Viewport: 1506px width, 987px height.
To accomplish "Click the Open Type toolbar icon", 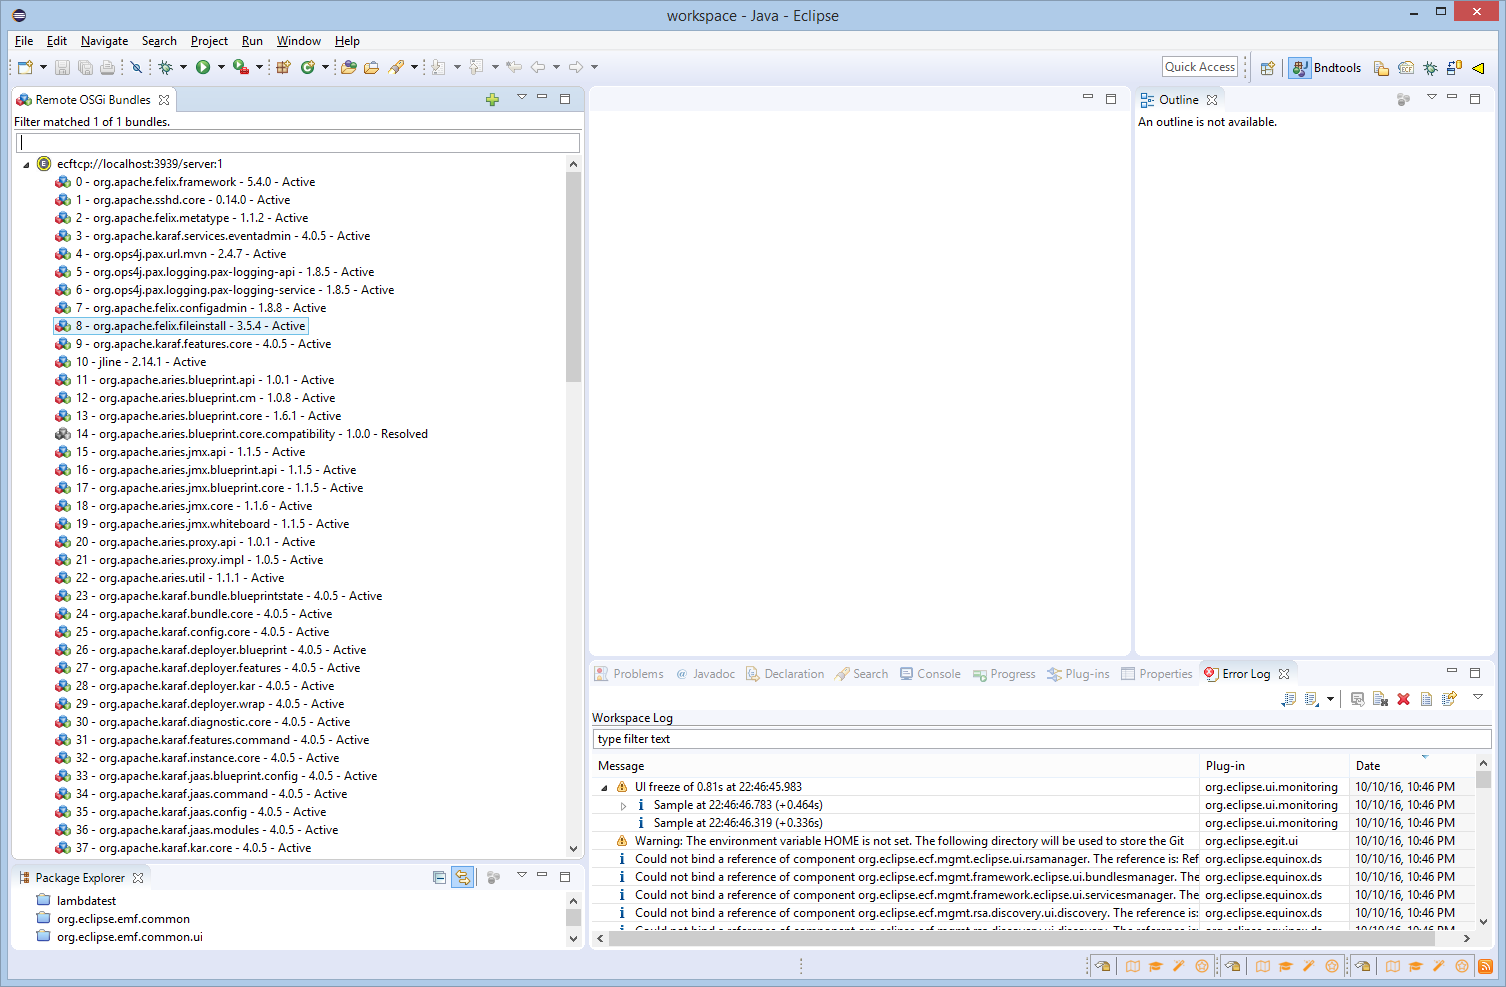I will click(x=349, y=67).
